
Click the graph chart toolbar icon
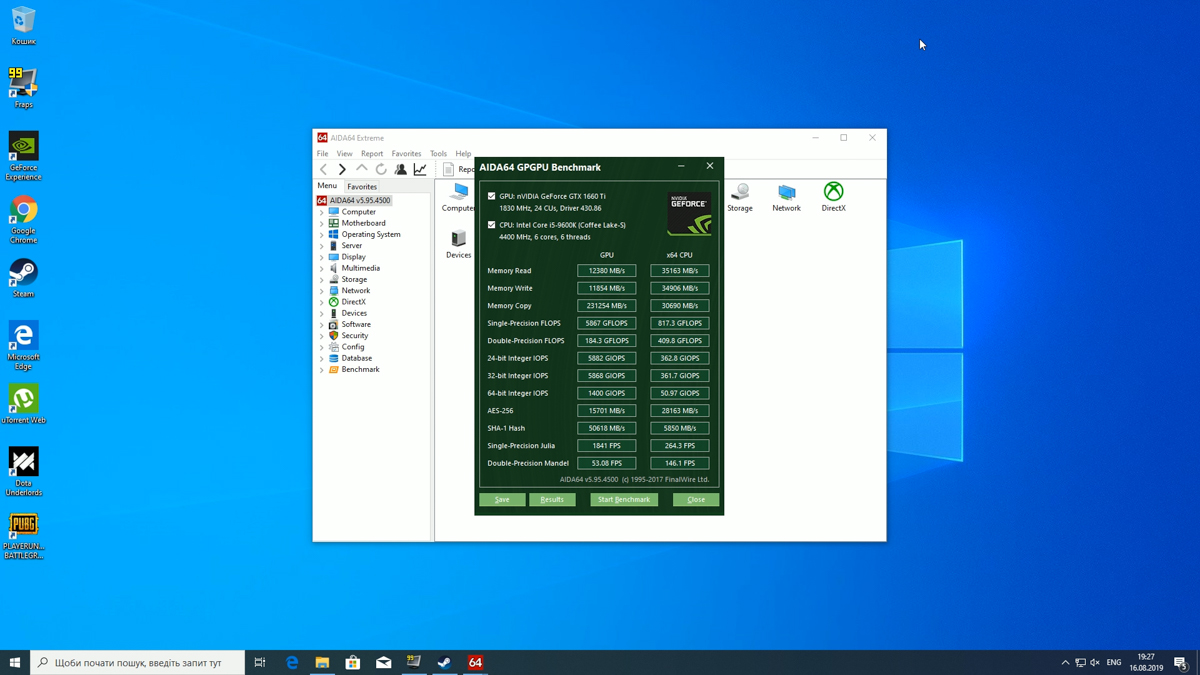[420, 170]
